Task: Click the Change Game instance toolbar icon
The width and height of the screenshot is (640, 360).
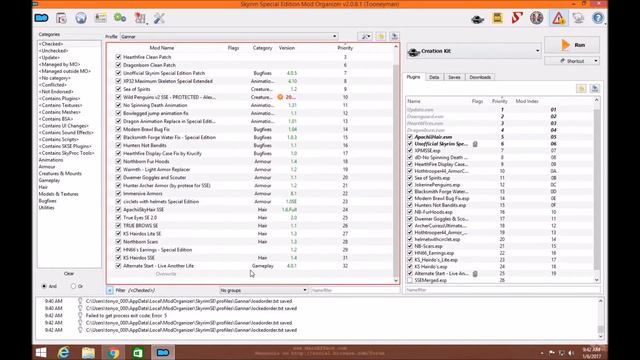Action: pyautogui.click(x=42, y=18)
